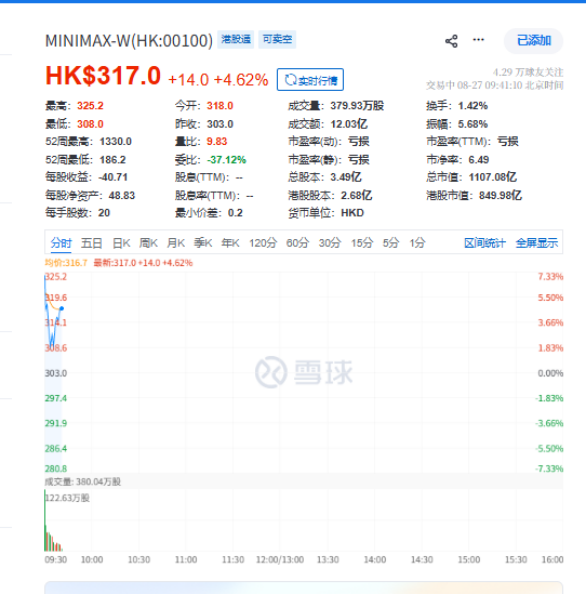Click the 总股本 value 3.49亿
The image size is (586, 594).
coord(346,177)
